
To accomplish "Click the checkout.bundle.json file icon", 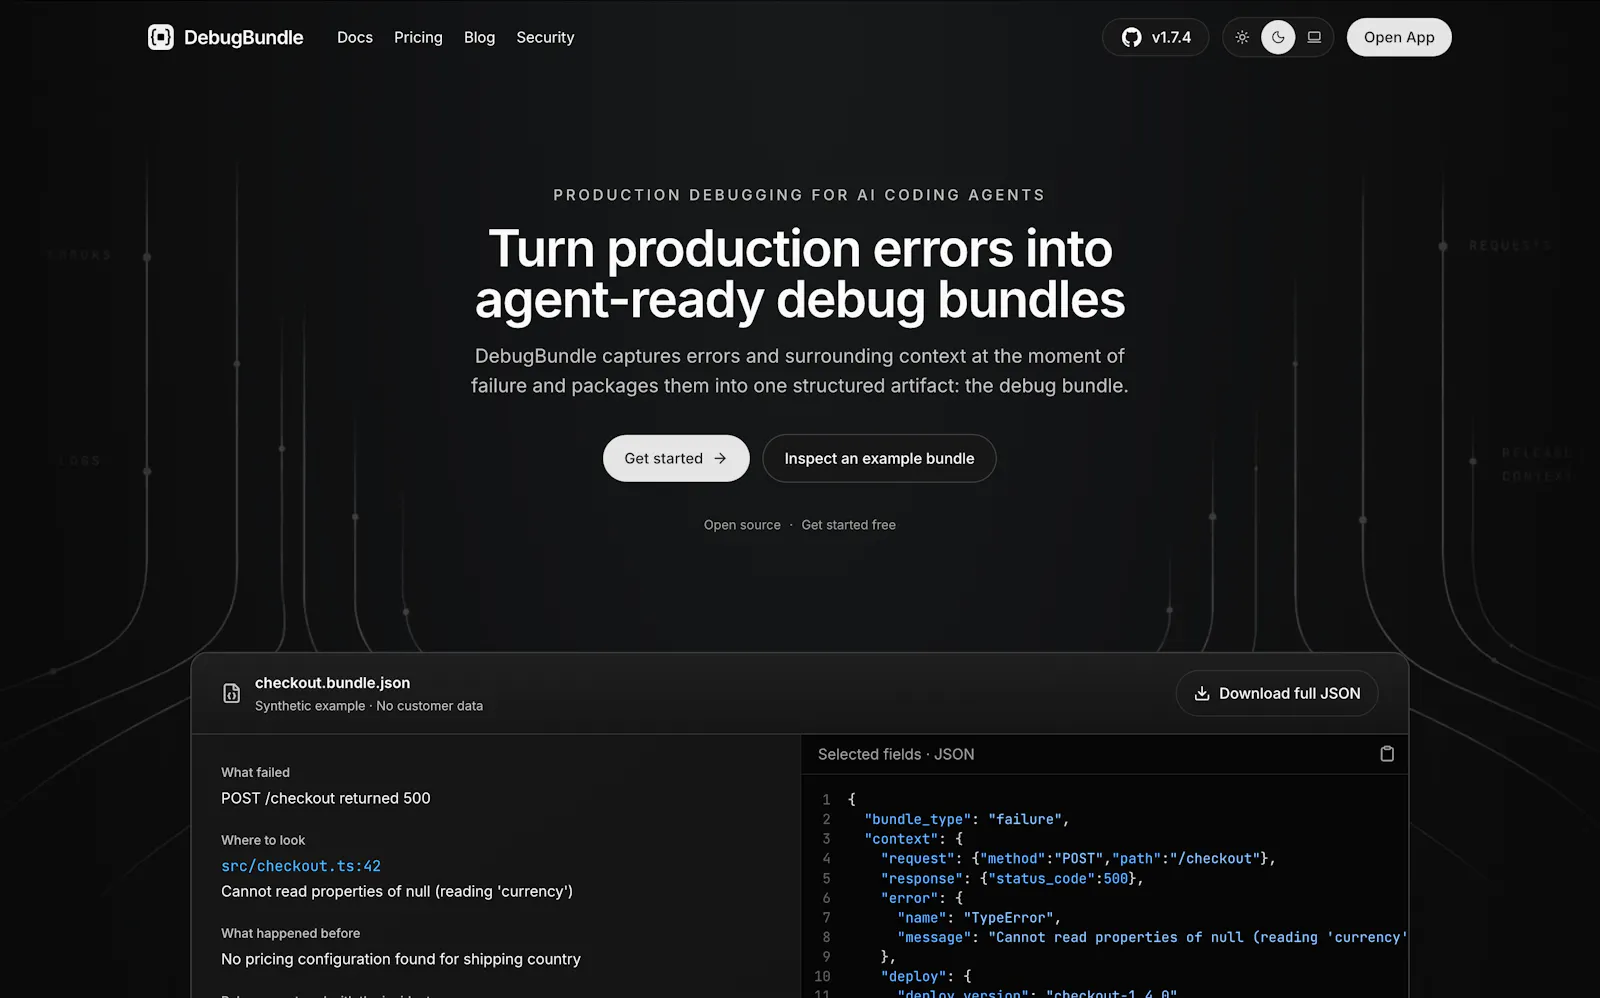I will 231,693.
